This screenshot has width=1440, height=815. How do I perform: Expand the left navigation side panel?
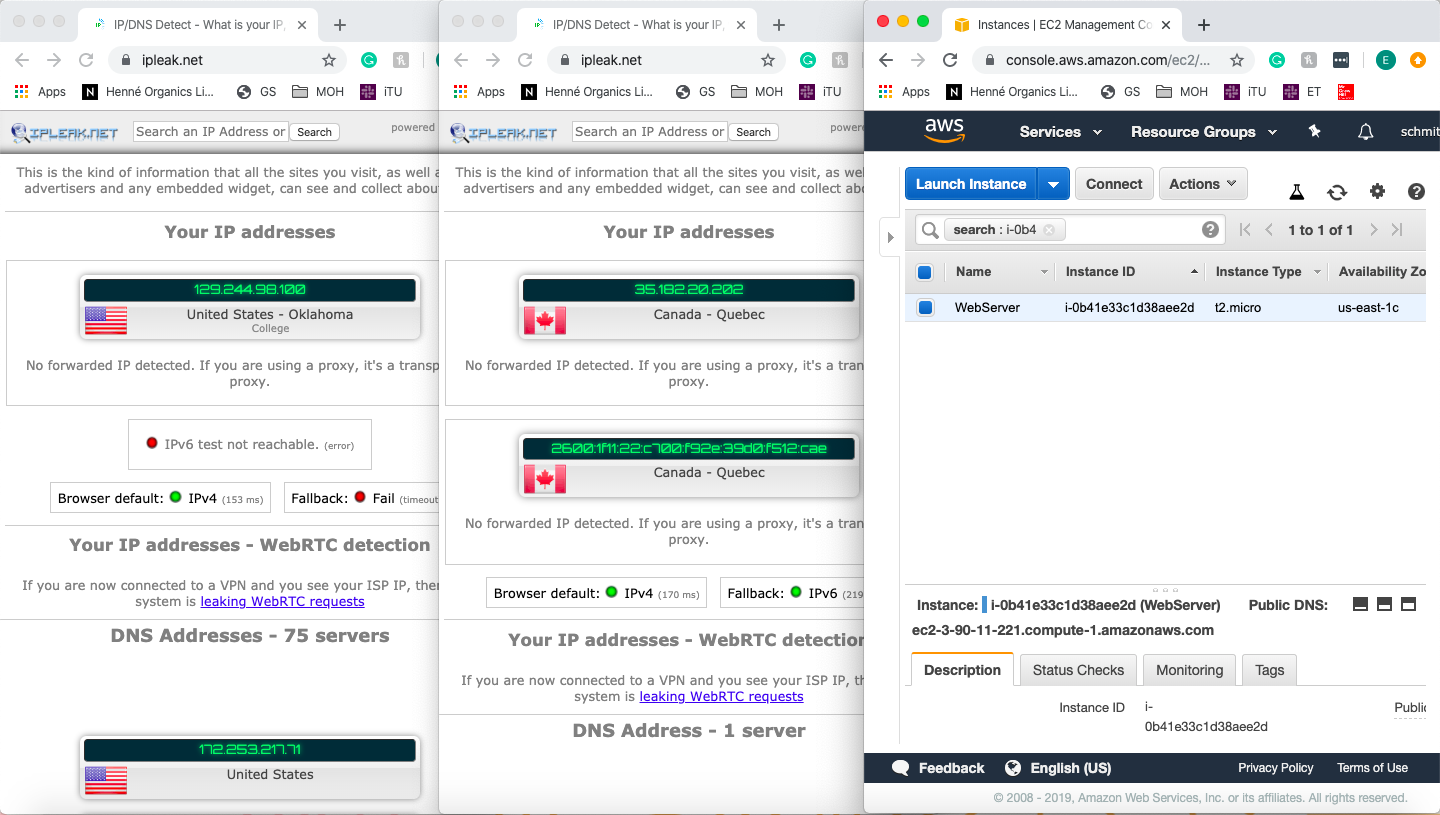coord(890,238)
